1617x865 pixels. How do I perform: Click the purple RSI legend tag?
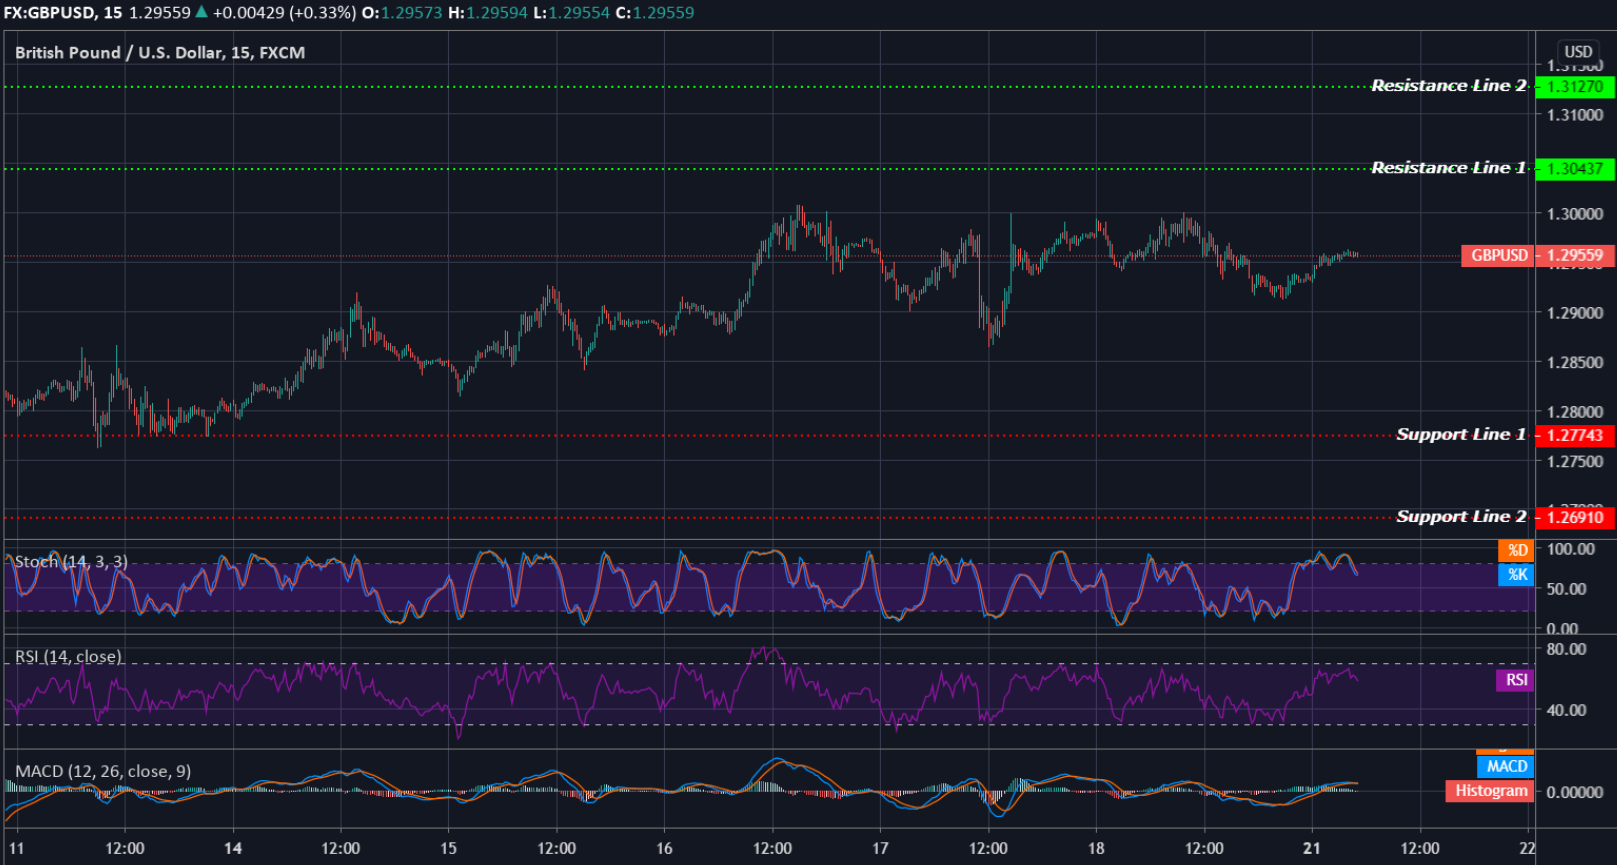pos(1515,680)
